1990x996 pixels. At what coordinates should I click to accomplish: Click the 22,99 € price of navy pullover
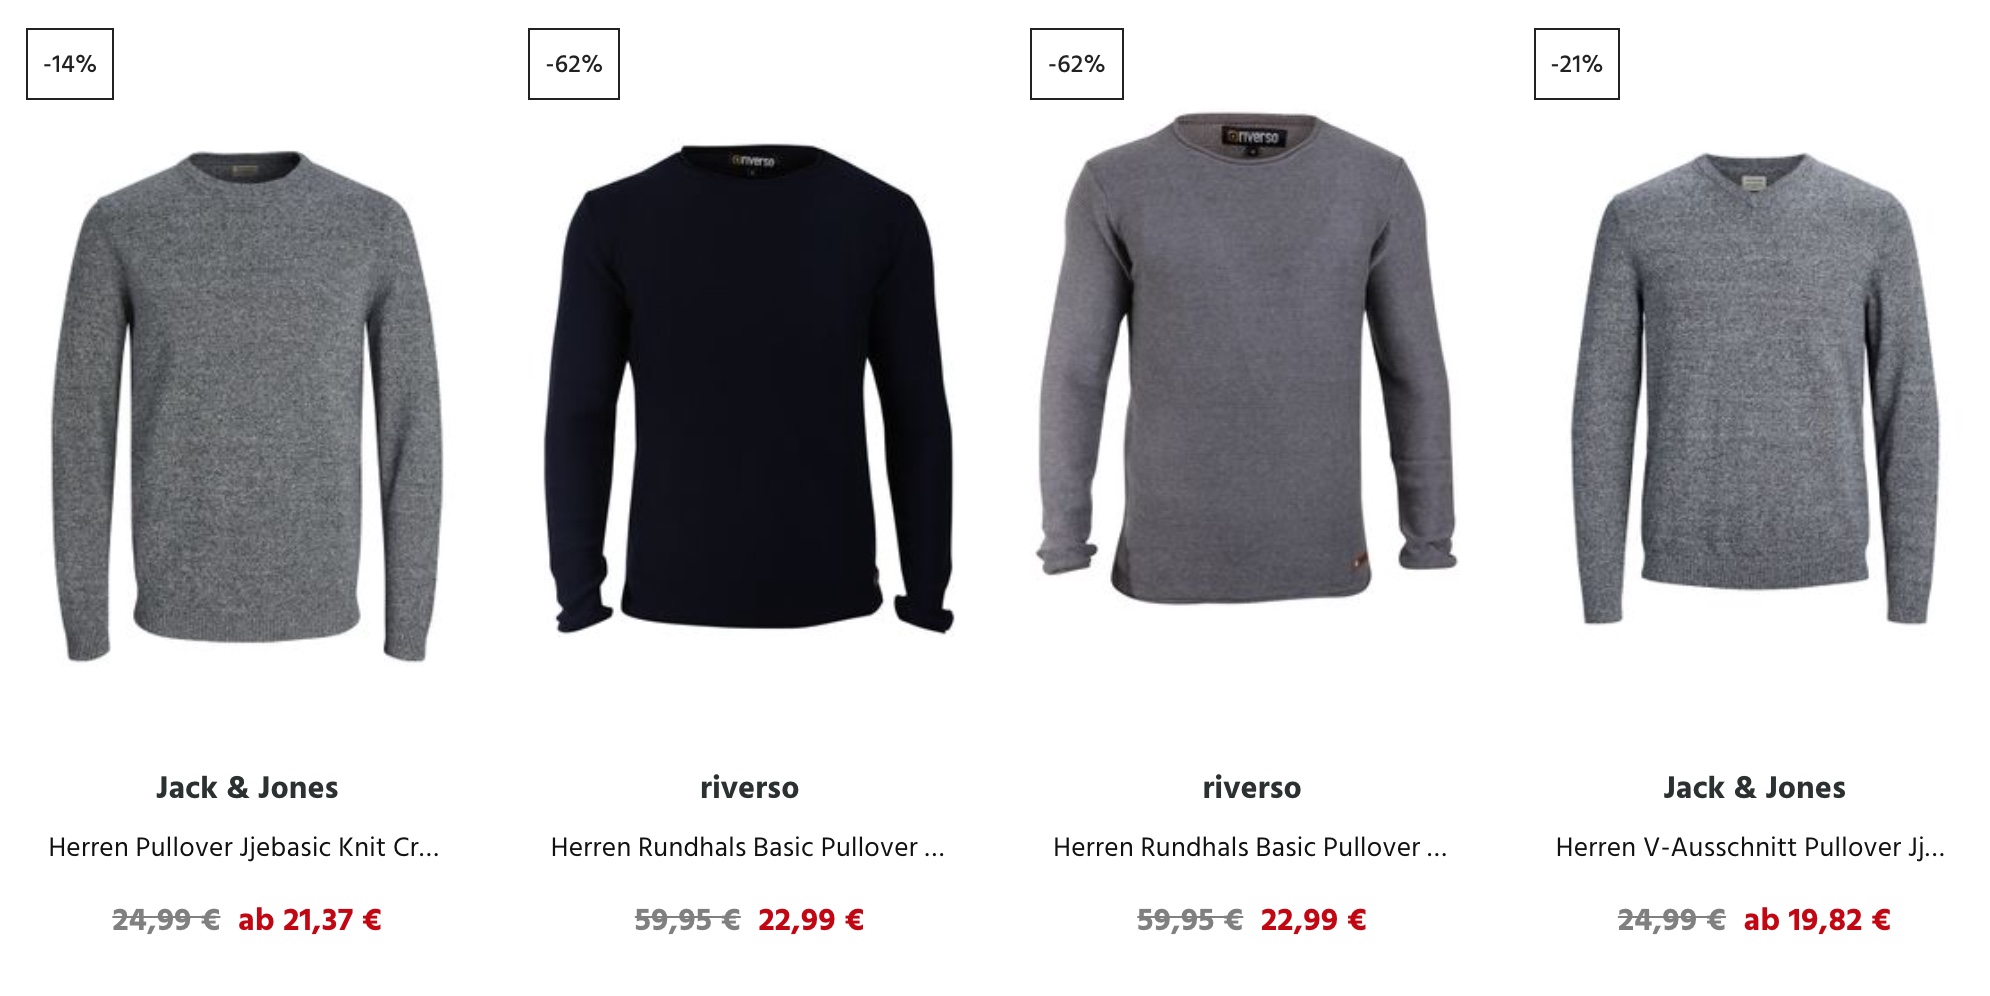point(811,920)
